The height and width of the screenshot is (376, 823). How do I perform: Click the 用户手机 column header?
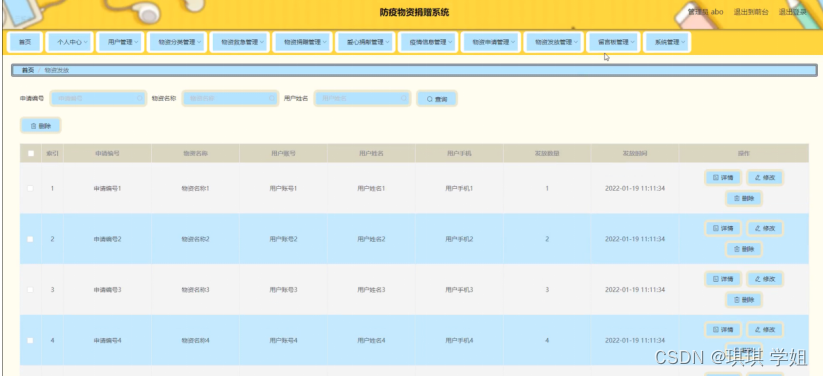459,154
